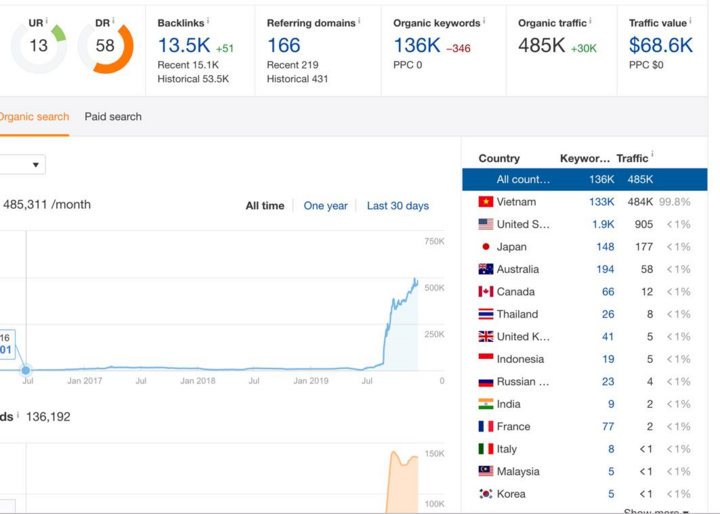720x514 pixels.
Task: Click the Organic traffic info icon
Action: pyautogui.click(x=590, y=20)
